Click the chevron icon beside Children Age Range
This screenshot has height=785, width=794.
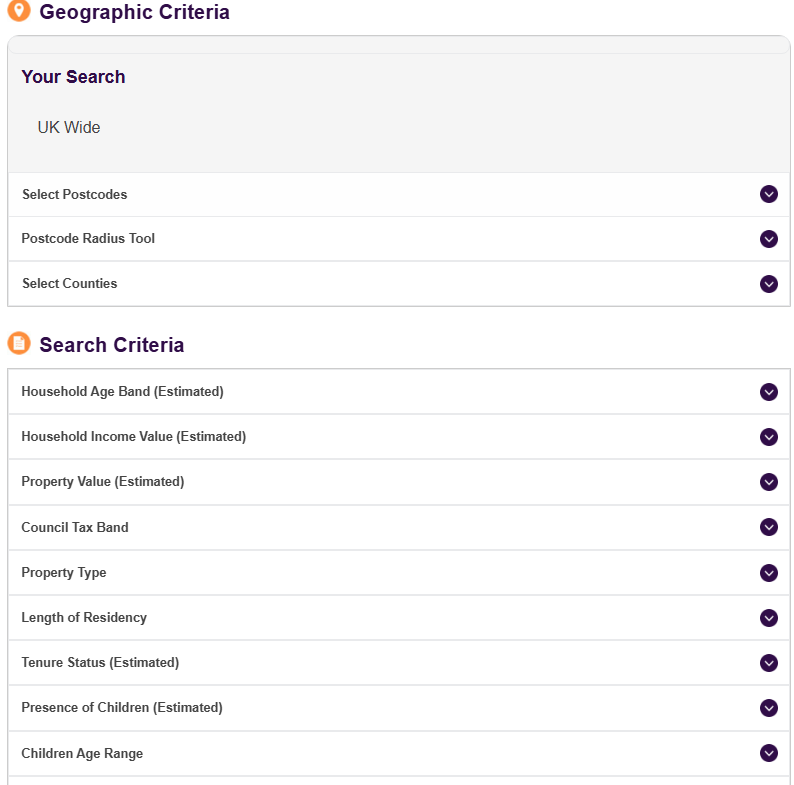tap(768, 753)
